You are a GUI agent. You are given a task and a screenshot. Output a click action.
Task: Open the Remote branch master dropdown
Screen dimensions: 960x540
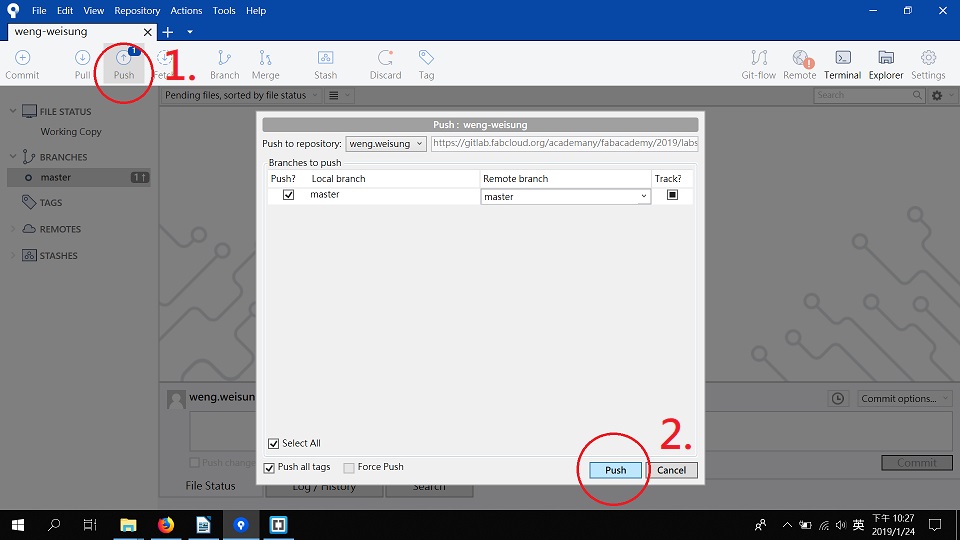565,197
